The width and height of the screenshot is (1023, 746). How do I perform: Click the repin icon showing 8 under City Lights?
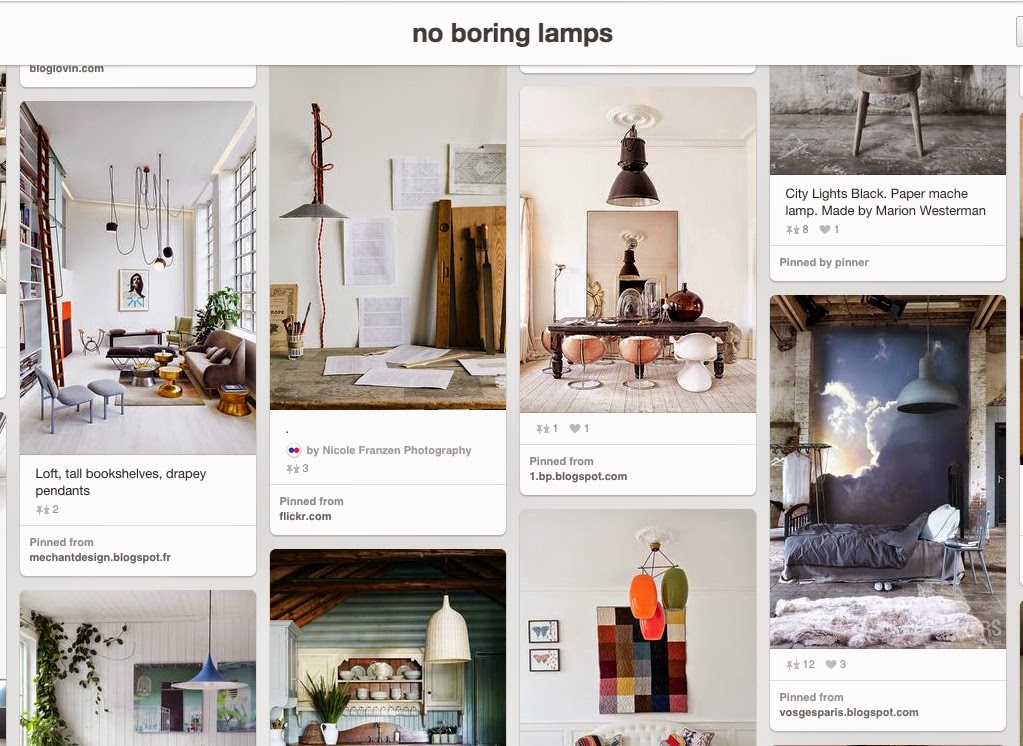tap(793, 230)
